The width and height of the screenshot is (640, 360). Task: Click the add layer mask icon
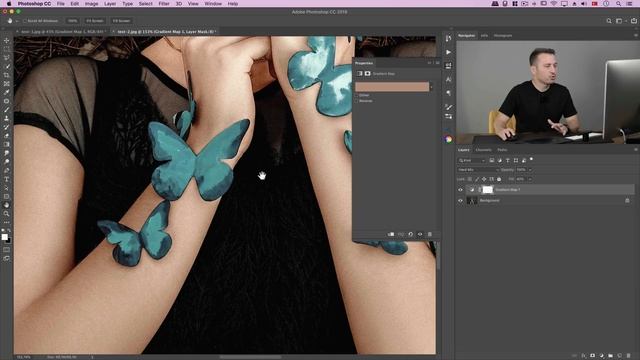click(x=593, y=356)
